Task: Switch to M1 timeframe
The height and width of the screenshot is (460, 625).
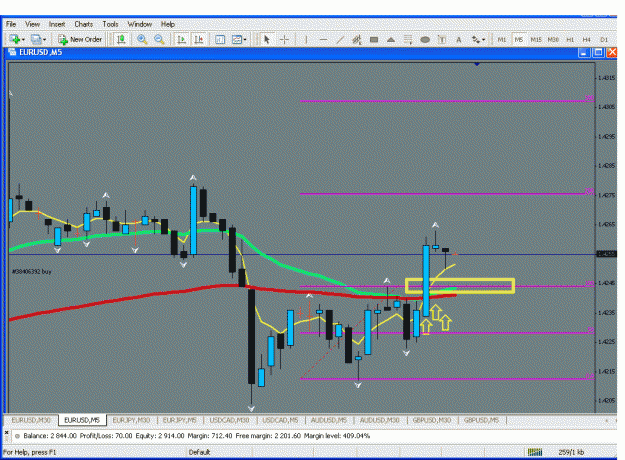Action: tap(502, 39)
